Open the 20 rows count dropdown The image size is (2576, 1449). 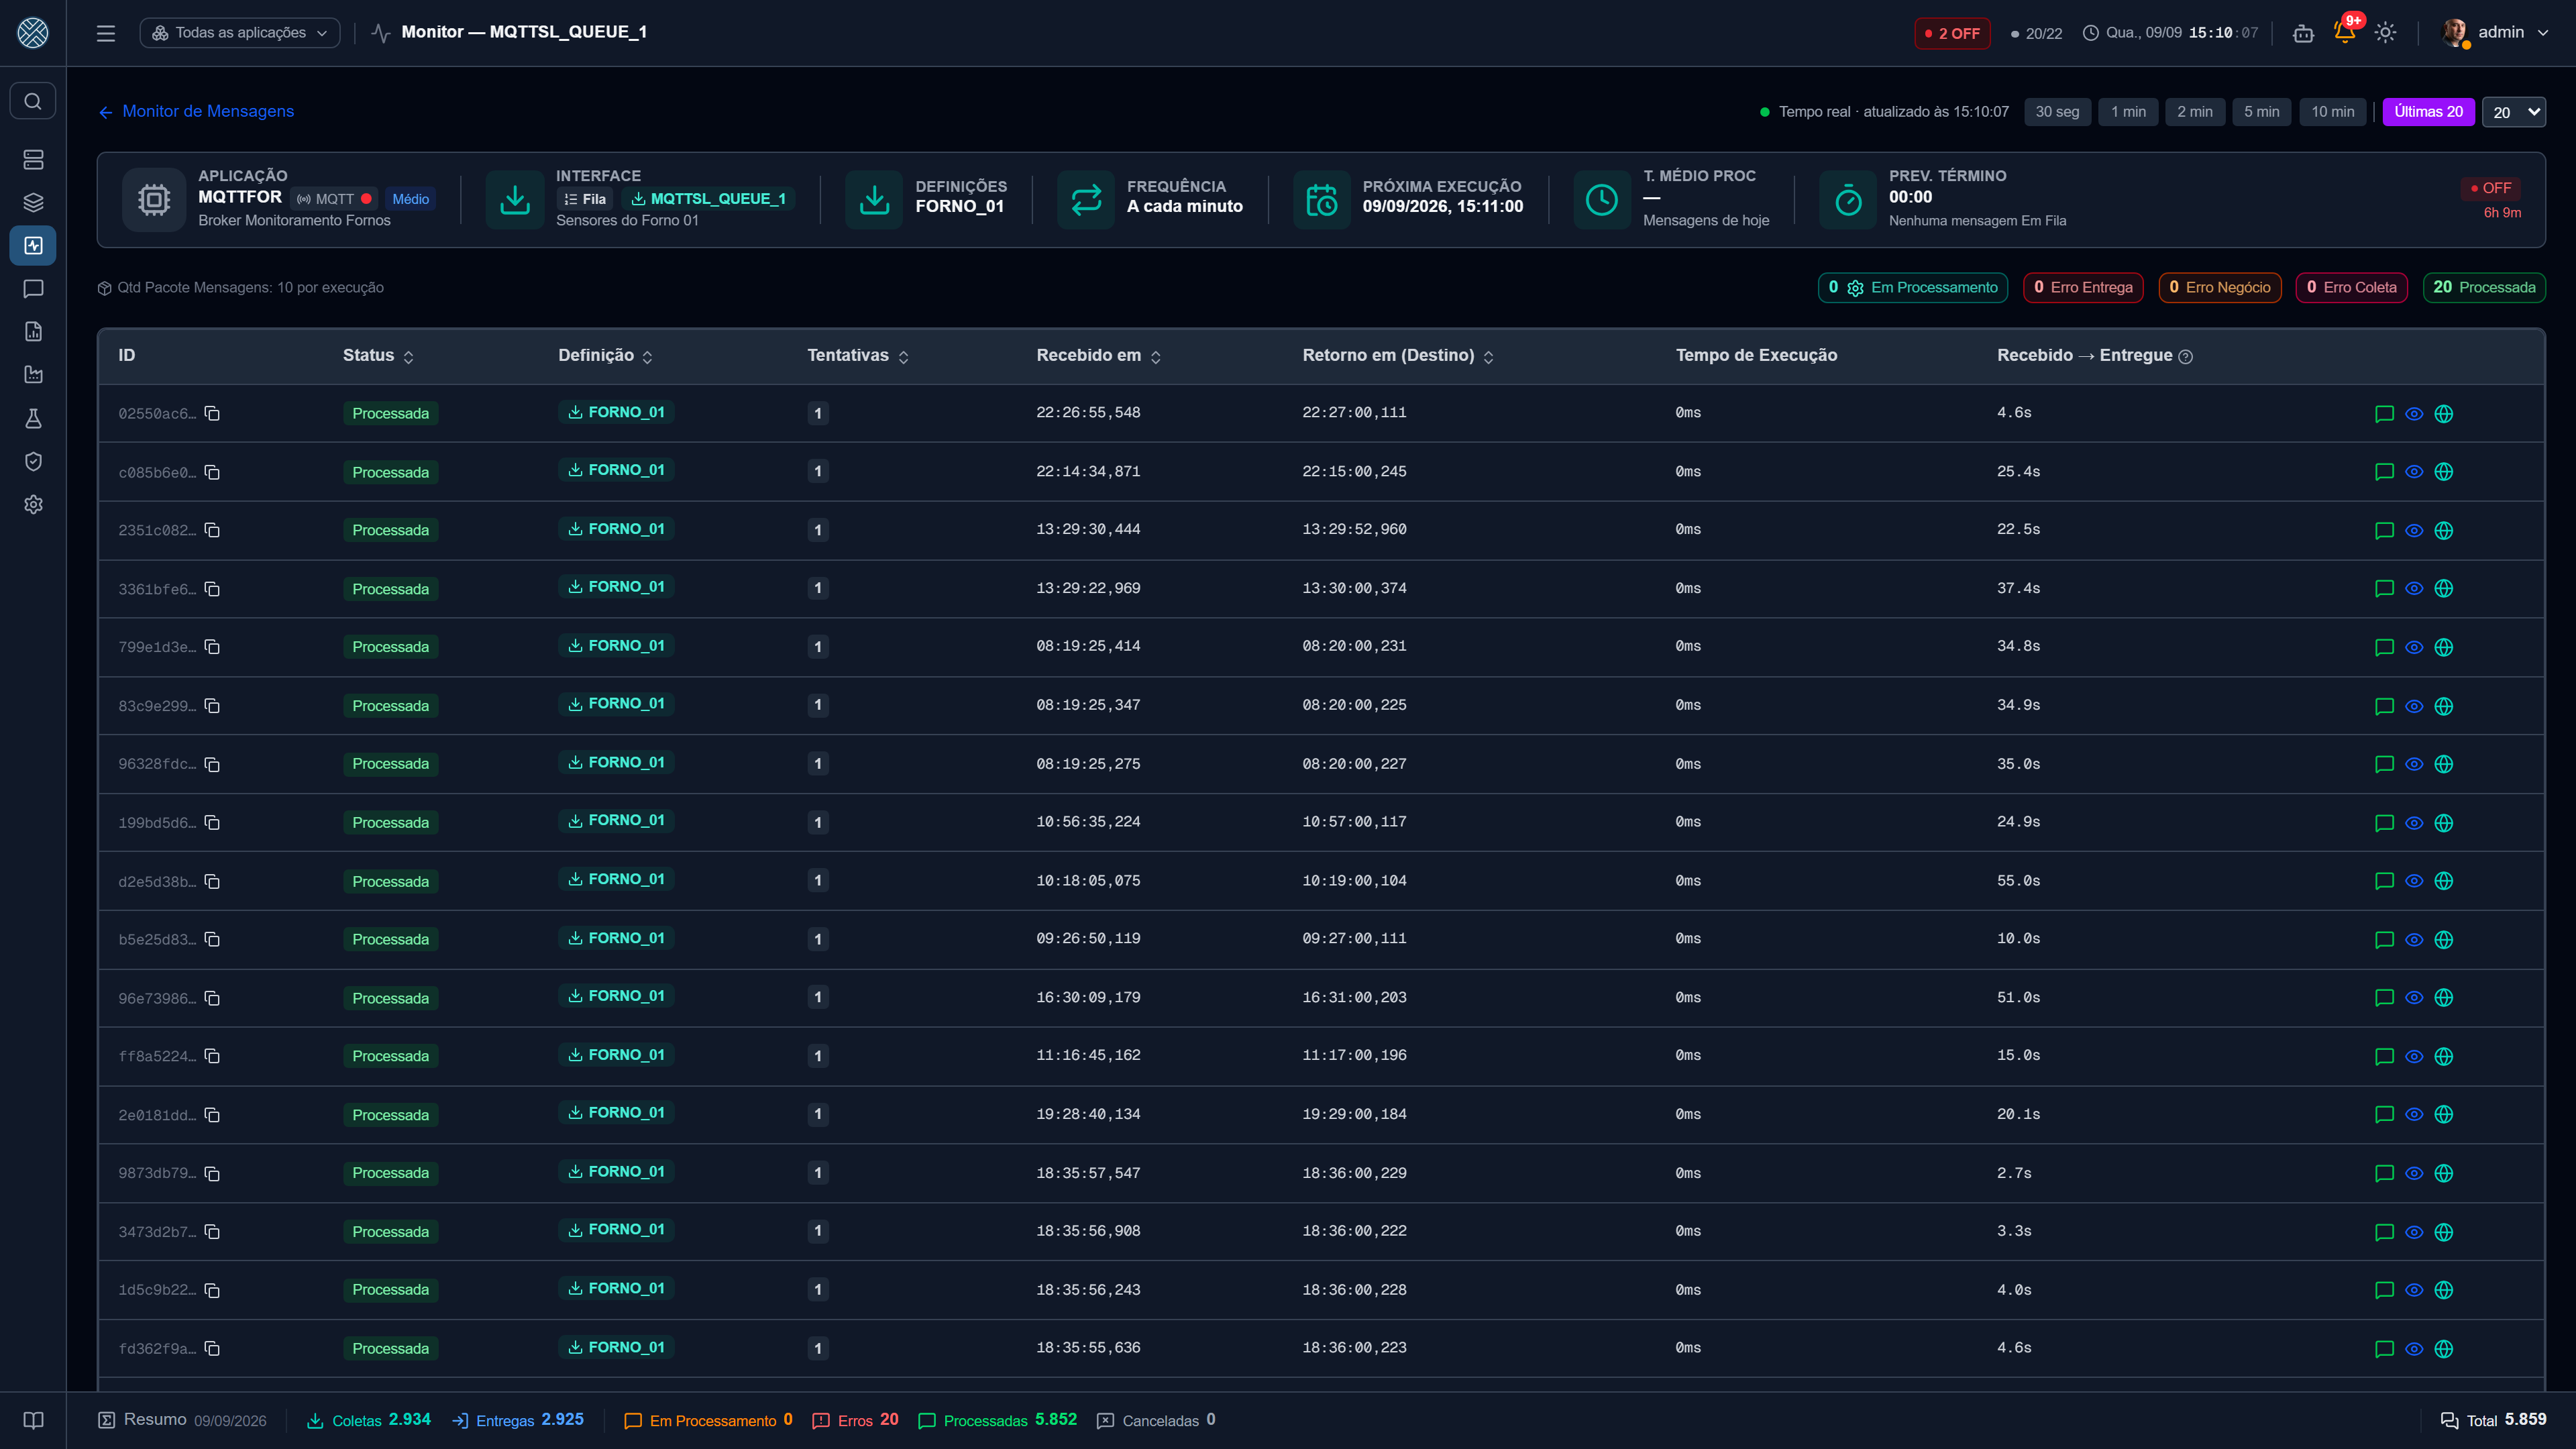click(x=2514, y=112)
